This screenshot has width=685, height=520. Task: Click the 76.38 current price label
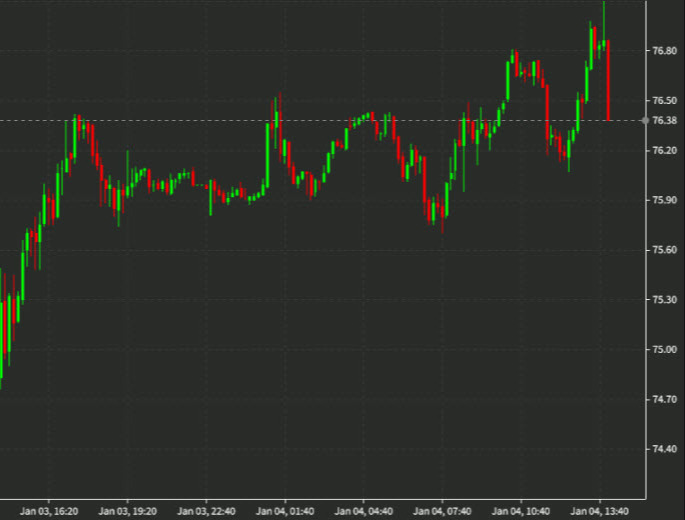point(665,120)
